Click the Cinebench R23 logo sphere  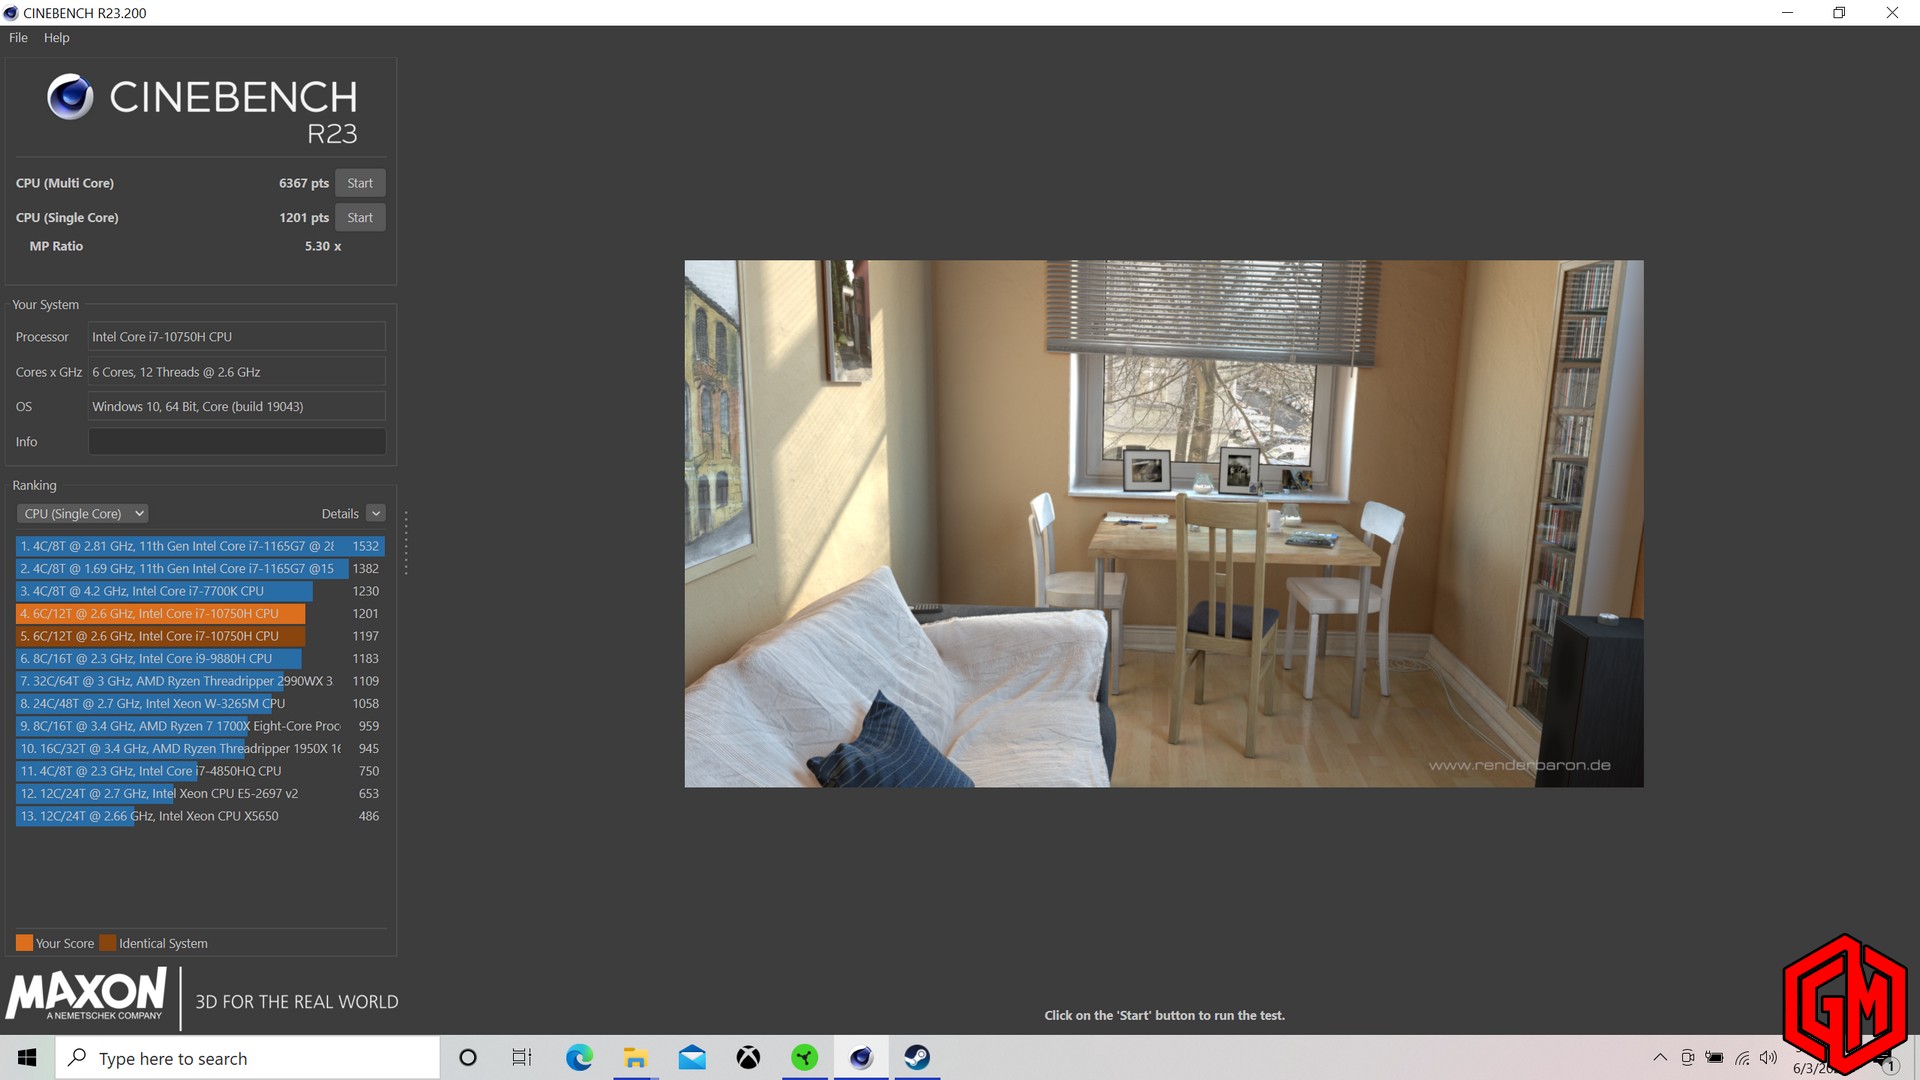[70, 97]
